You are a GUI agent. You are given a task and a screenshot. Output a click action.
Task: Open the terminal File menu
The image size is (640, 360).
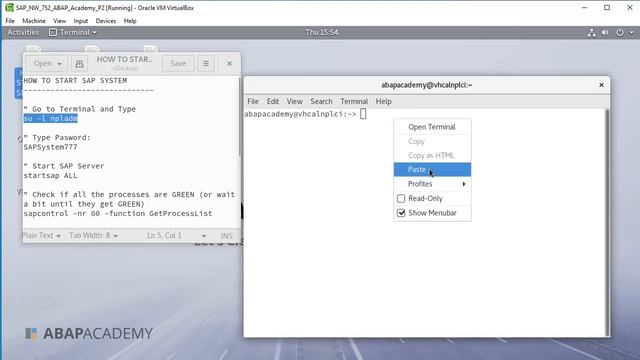pos(253,101)
